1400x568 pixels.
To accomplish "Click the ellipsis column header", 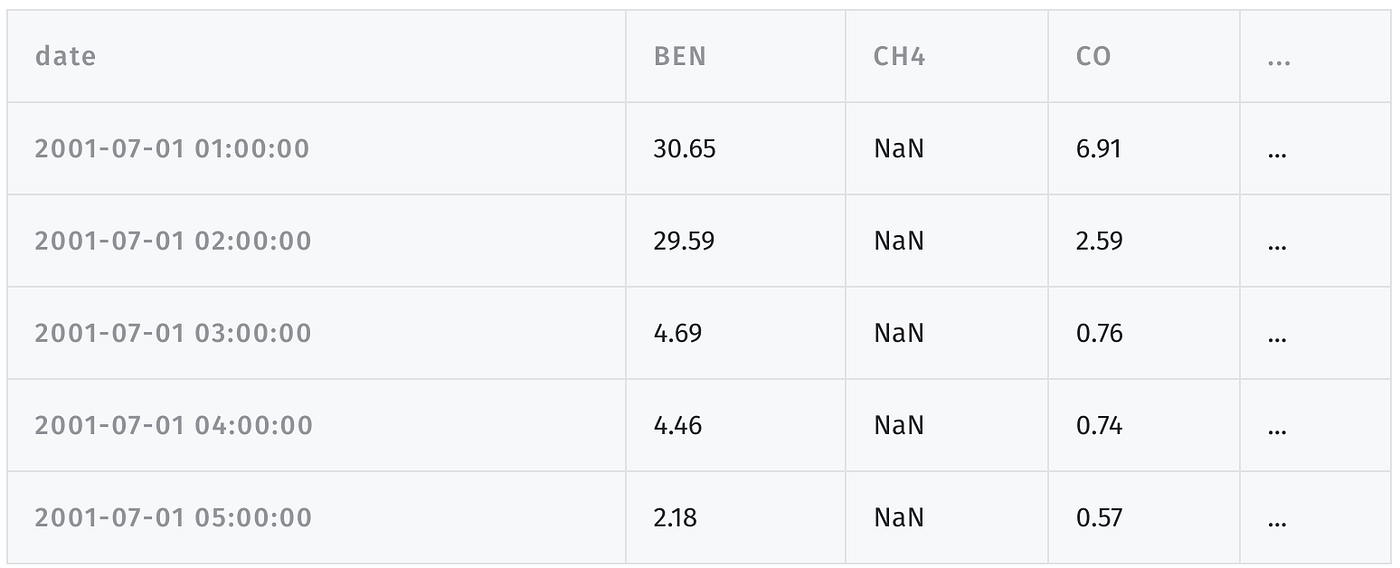I will click(x=1278, y=58).
